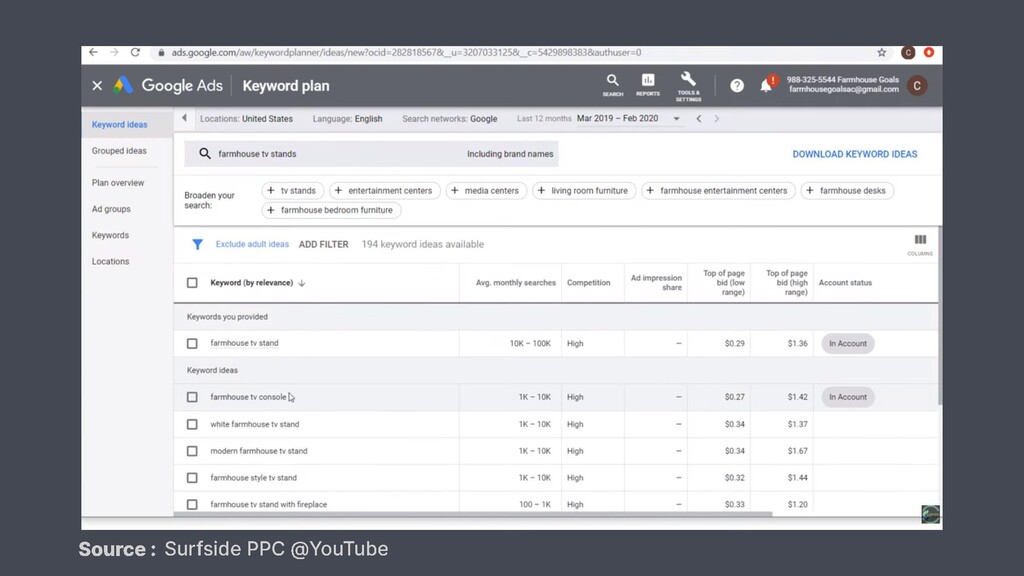
Task: Open Locations in sidebar
Action: [110, 261]
